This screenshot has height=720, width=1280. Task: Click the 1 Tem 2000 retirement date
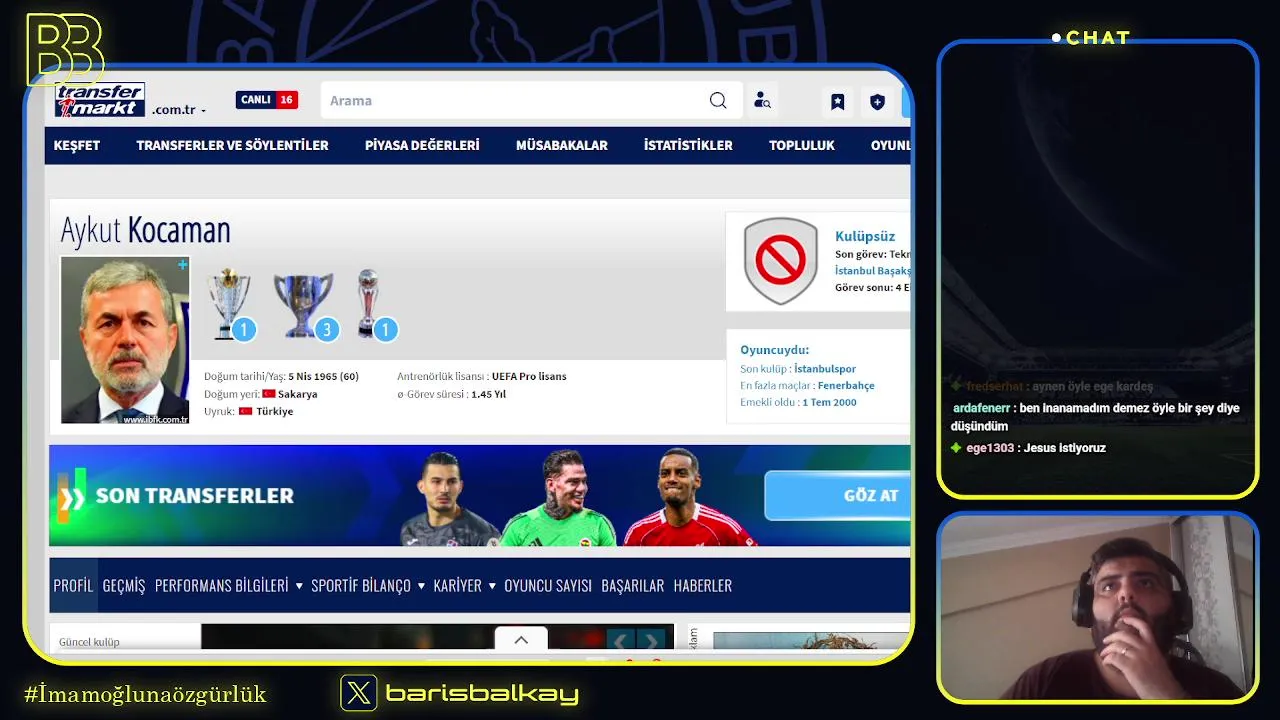829,403
